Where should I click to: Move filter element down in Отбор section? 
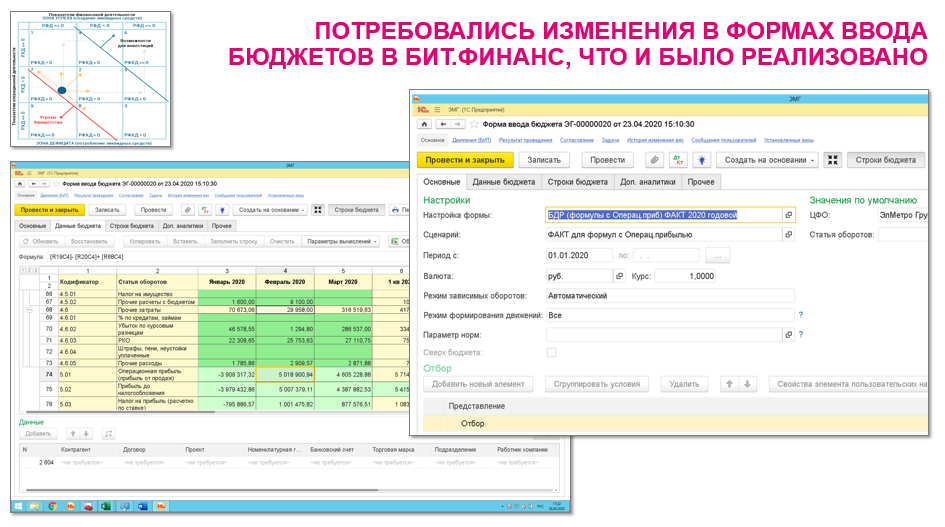747,384
